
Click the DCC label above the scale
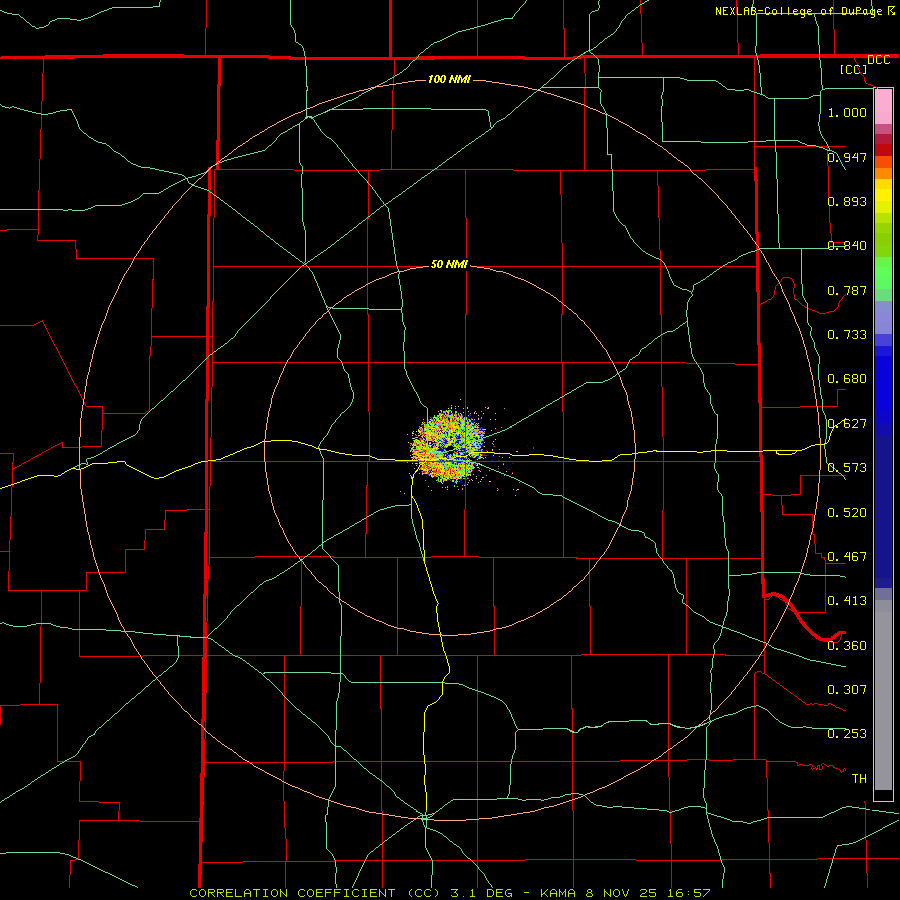[878, 60]
